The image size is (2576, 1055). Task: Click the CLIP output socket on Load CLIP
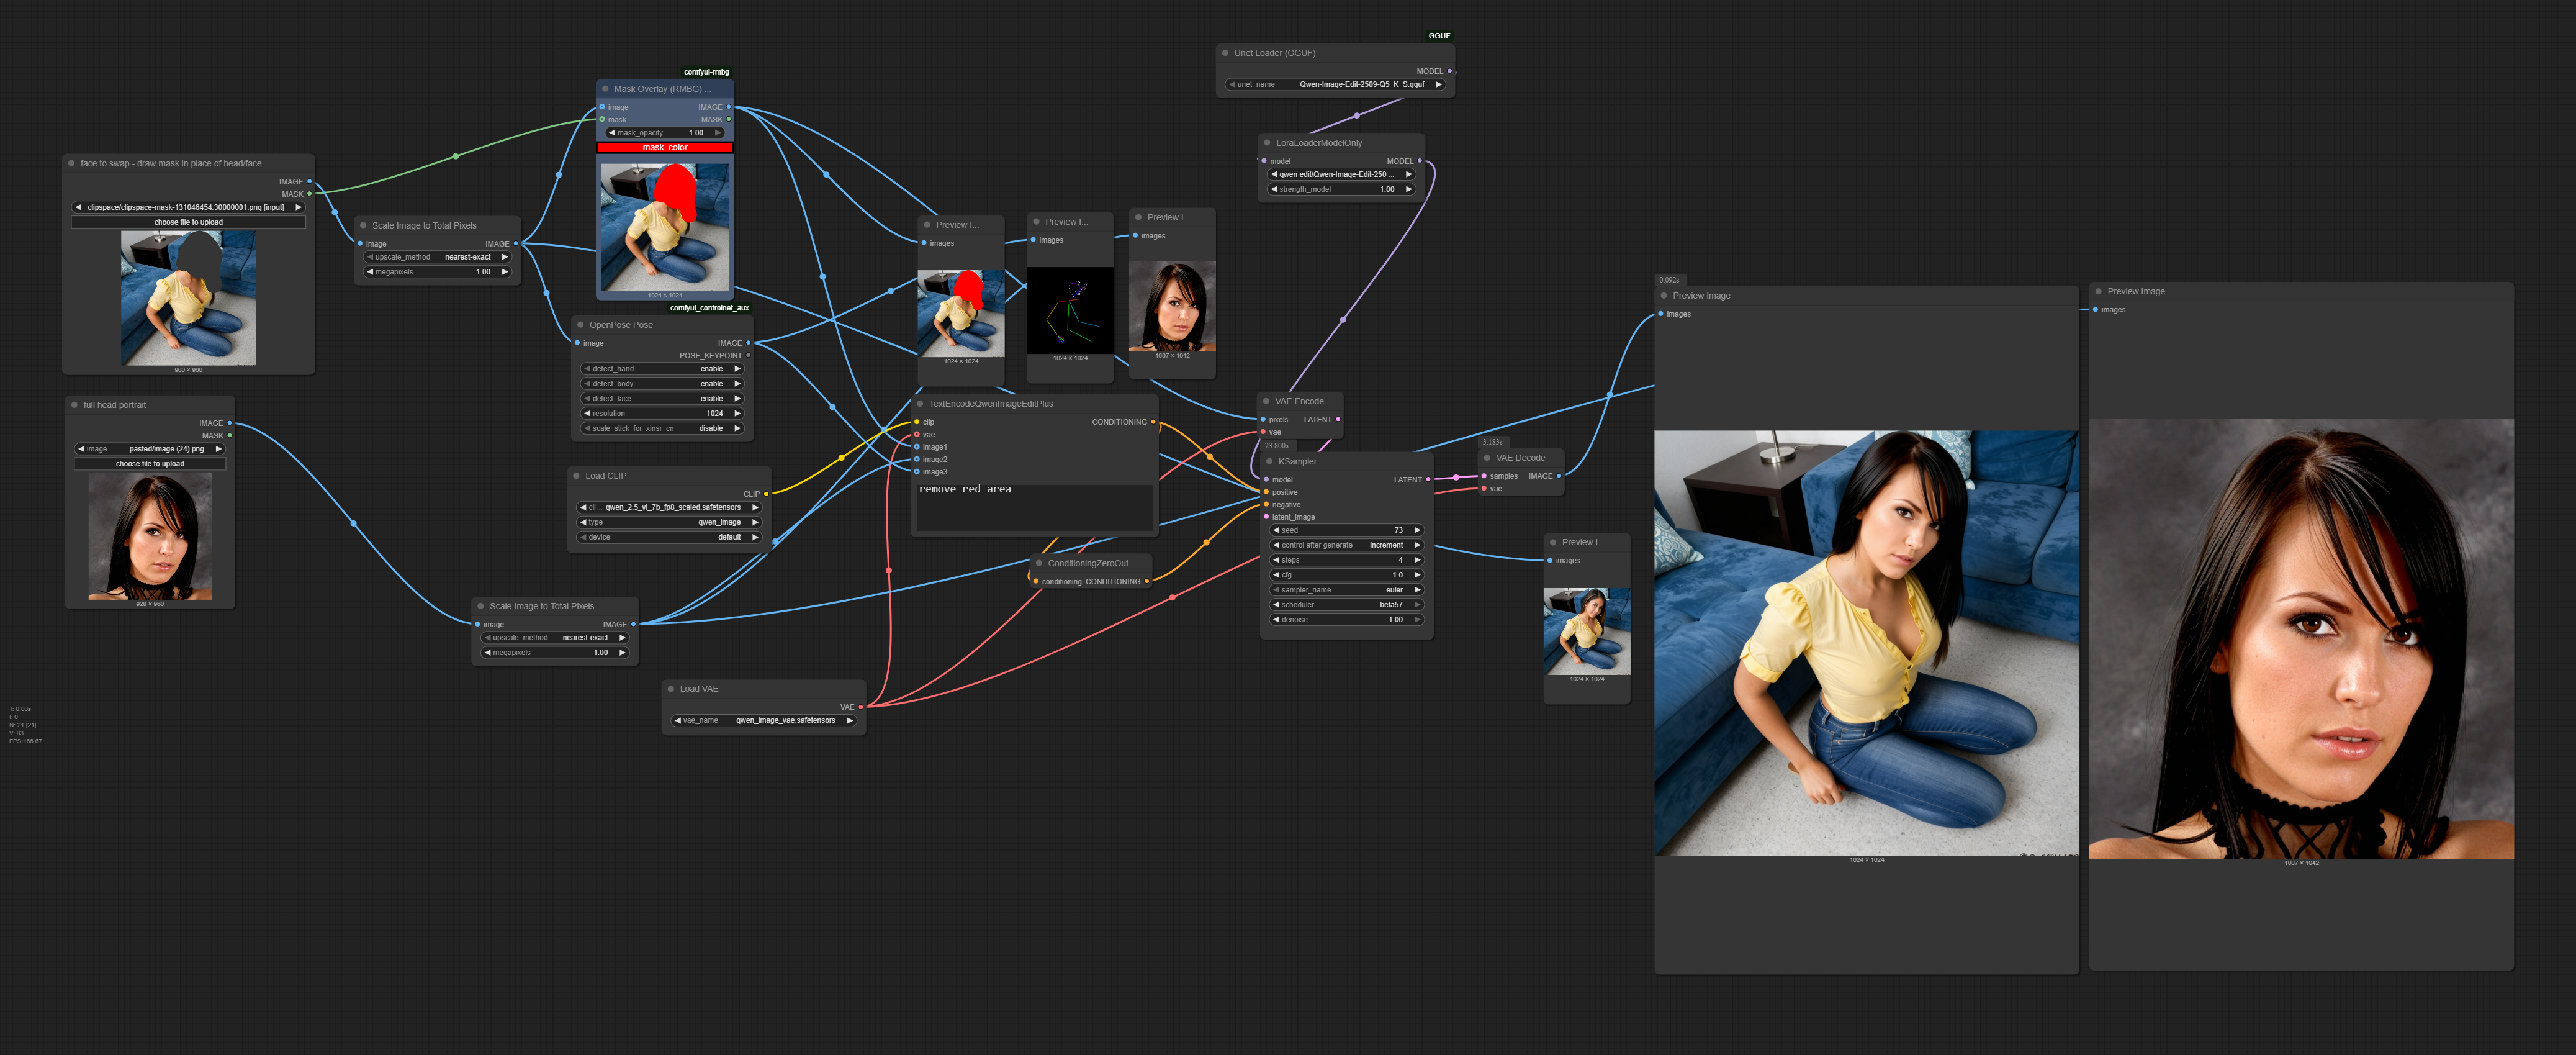click(x=766, y=494)
